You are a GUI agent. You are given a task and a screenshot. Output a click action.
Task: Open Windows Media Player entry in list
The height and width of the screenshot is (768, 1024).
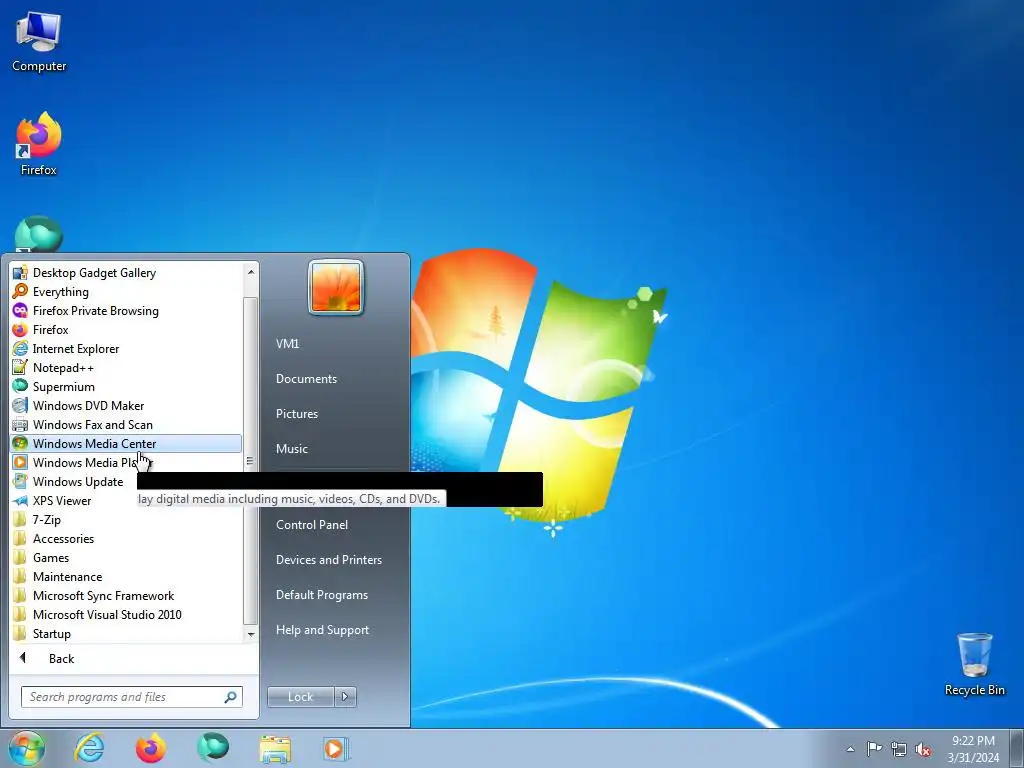125,462
